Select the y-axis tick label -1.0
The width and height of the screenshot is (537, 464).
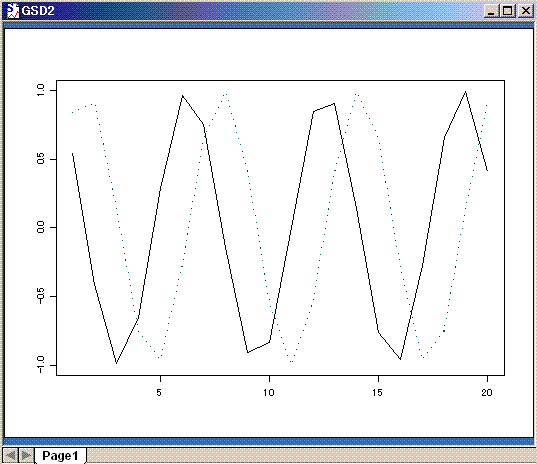(41, 364)
